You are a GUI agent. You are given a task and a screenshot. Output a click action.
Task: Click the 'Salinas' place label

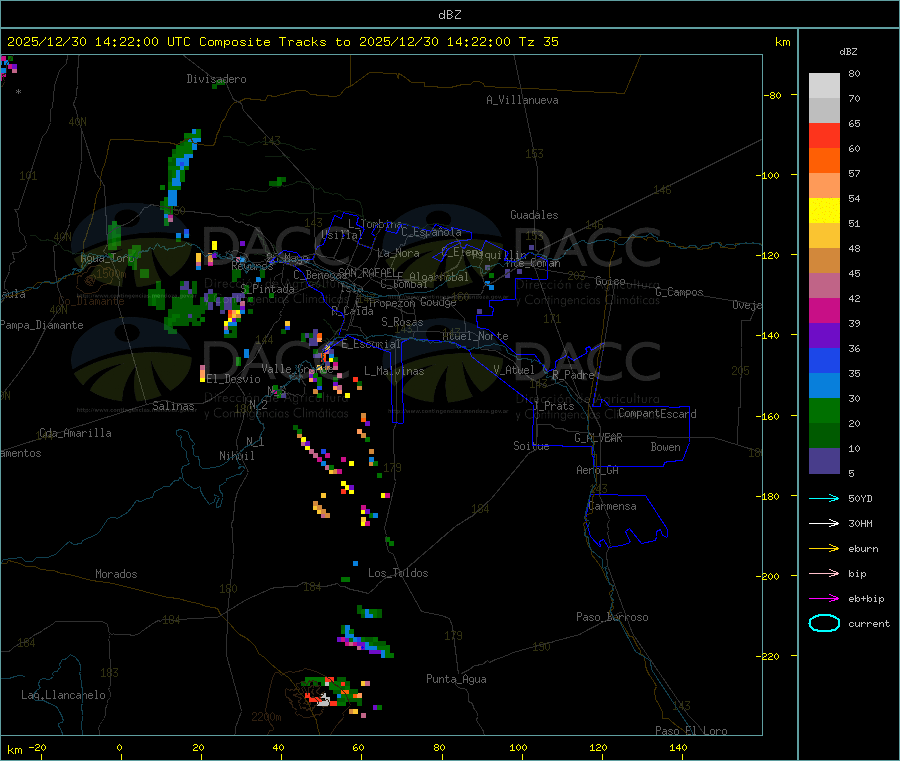[173, 406]
